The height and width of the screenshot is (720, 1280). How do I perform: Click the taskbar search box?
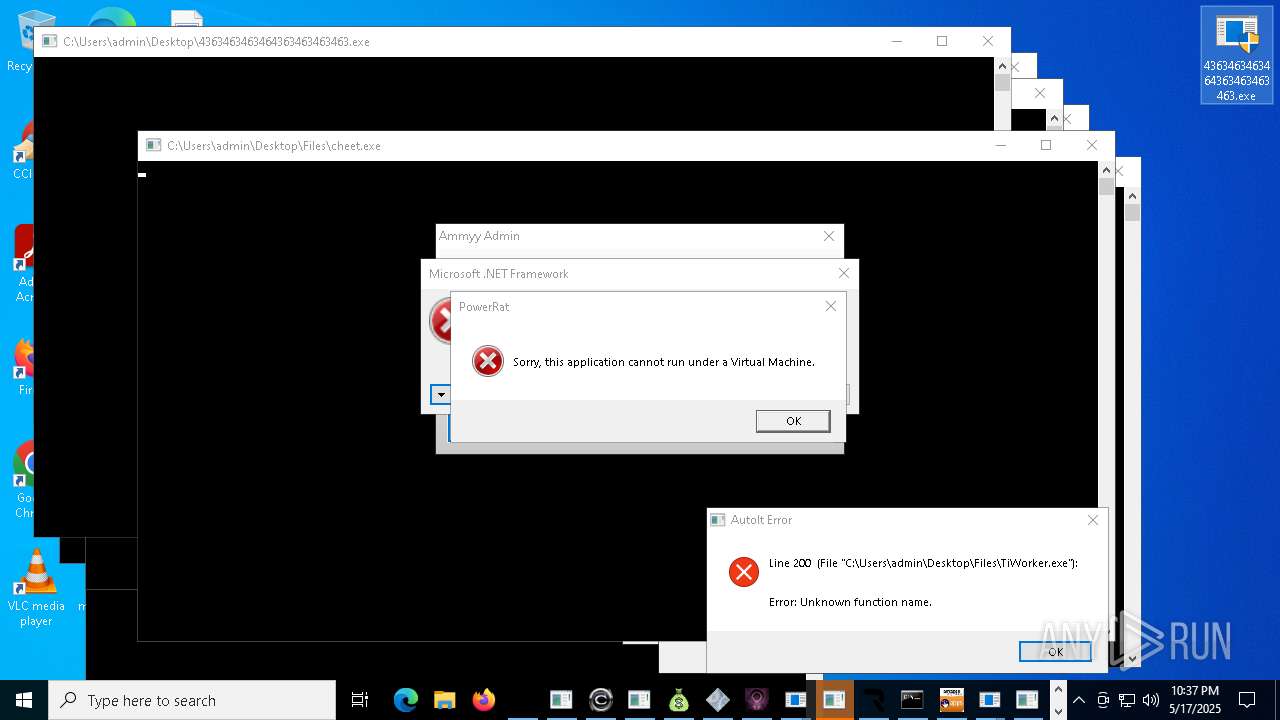pyautogui.click(x=192, y=700)
